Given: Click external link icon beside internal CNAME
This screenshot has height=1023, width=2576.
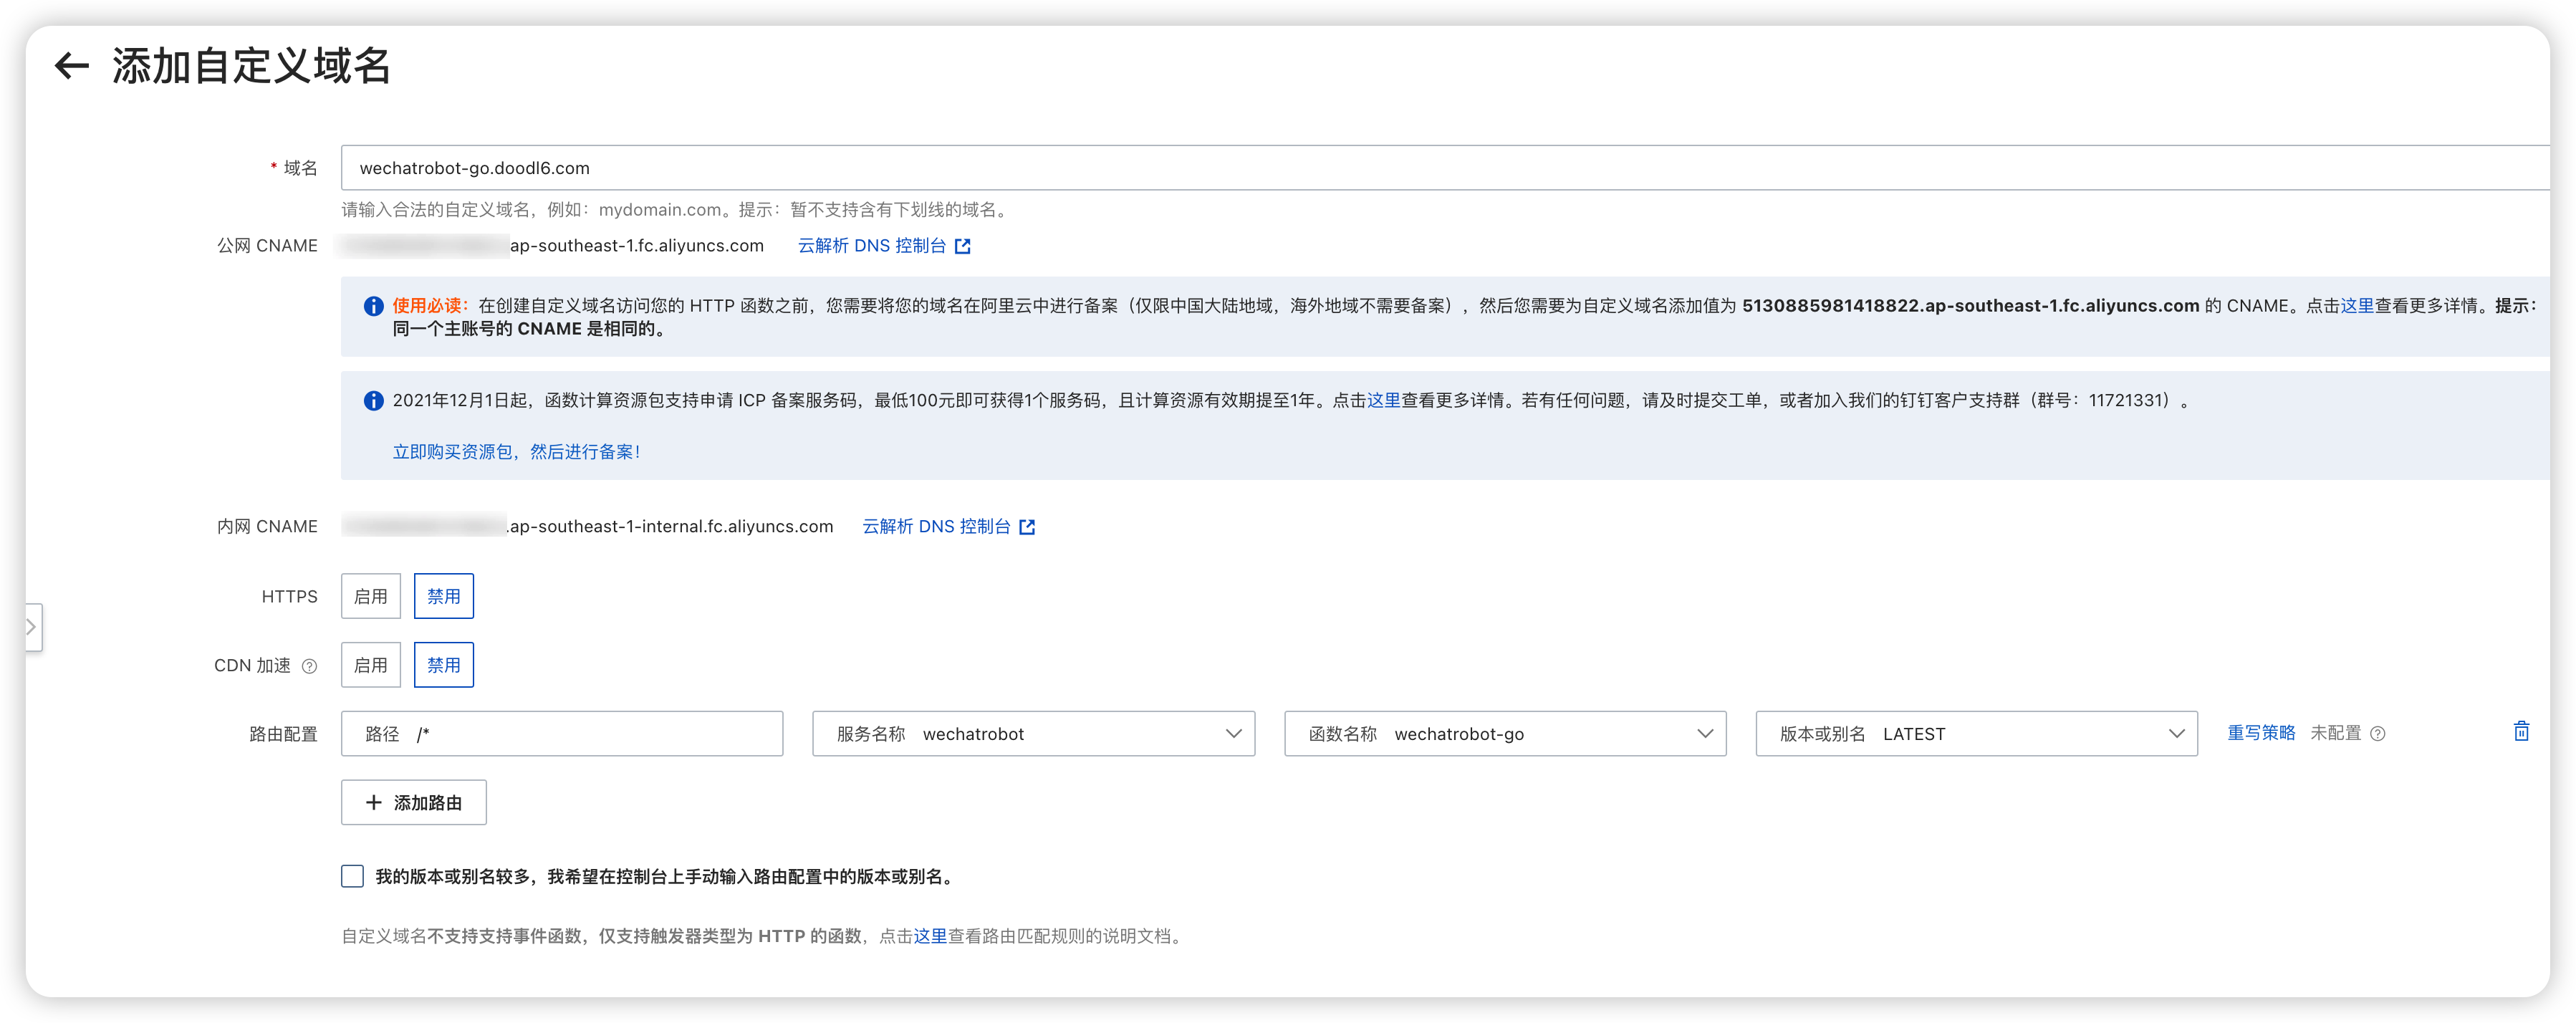Looking at the screenshot, I should 1027,527.
